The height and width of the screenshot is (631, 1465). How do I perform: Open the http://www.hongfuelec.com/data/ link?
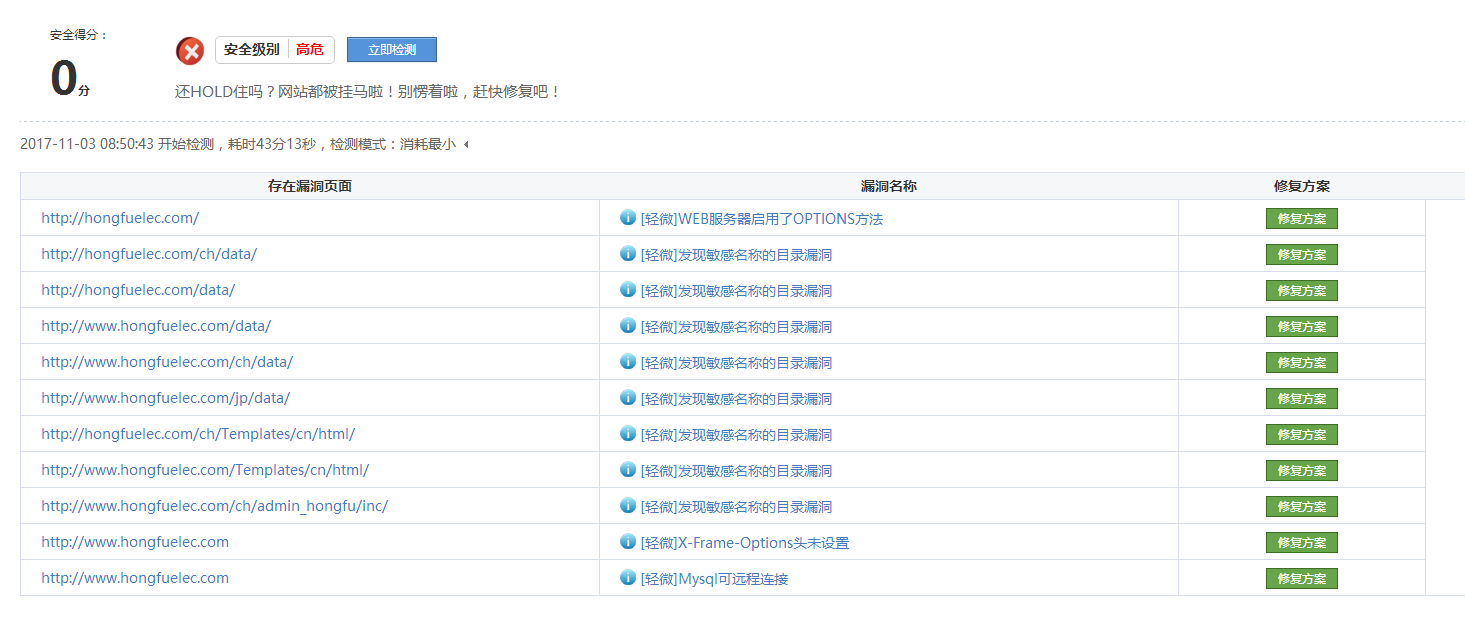156,326
